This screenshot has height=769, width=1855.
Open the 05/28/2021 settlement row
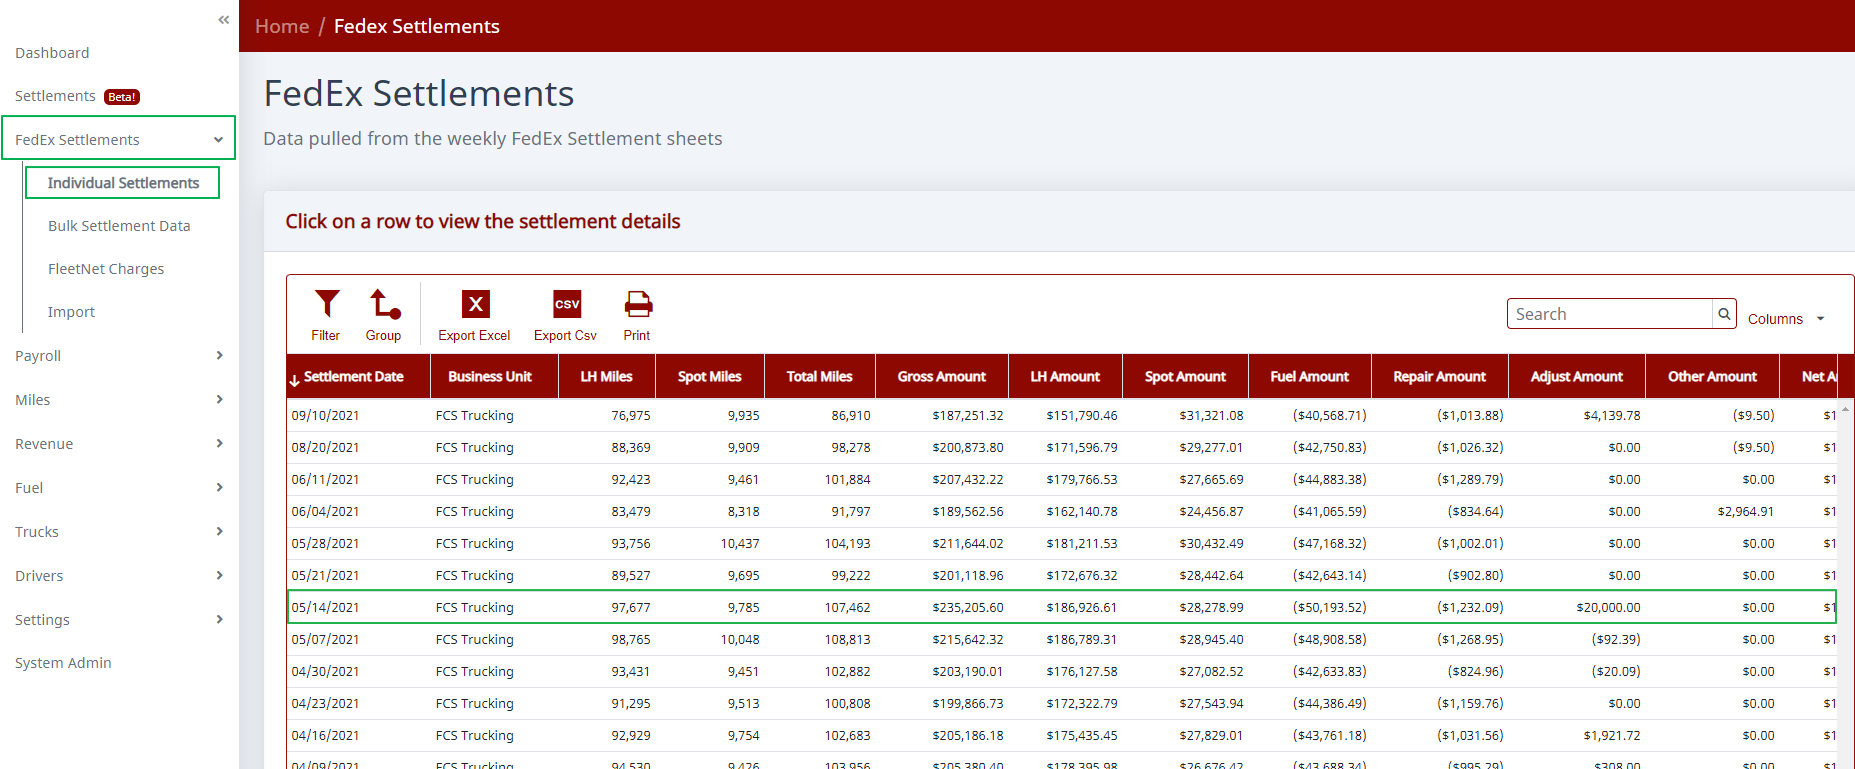click(1062, 543)
